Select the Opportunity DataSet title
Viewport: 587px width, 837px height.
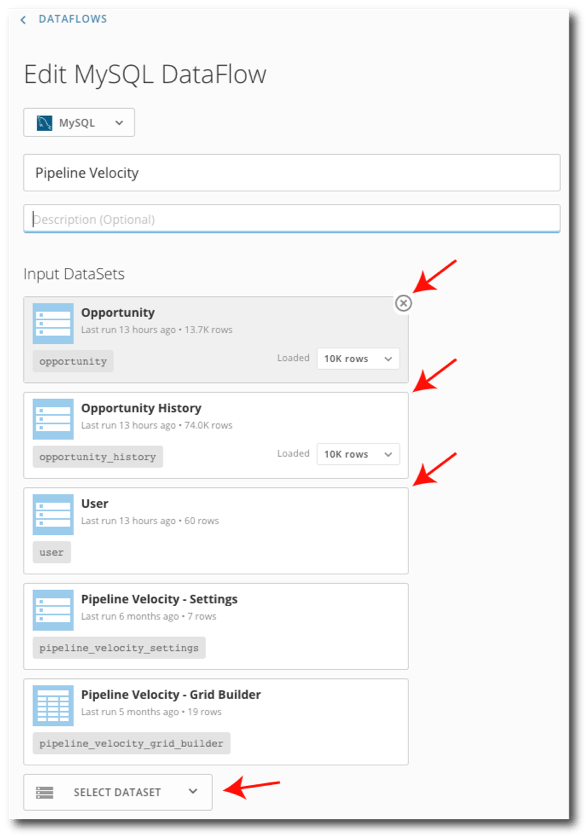click(118, 312)
